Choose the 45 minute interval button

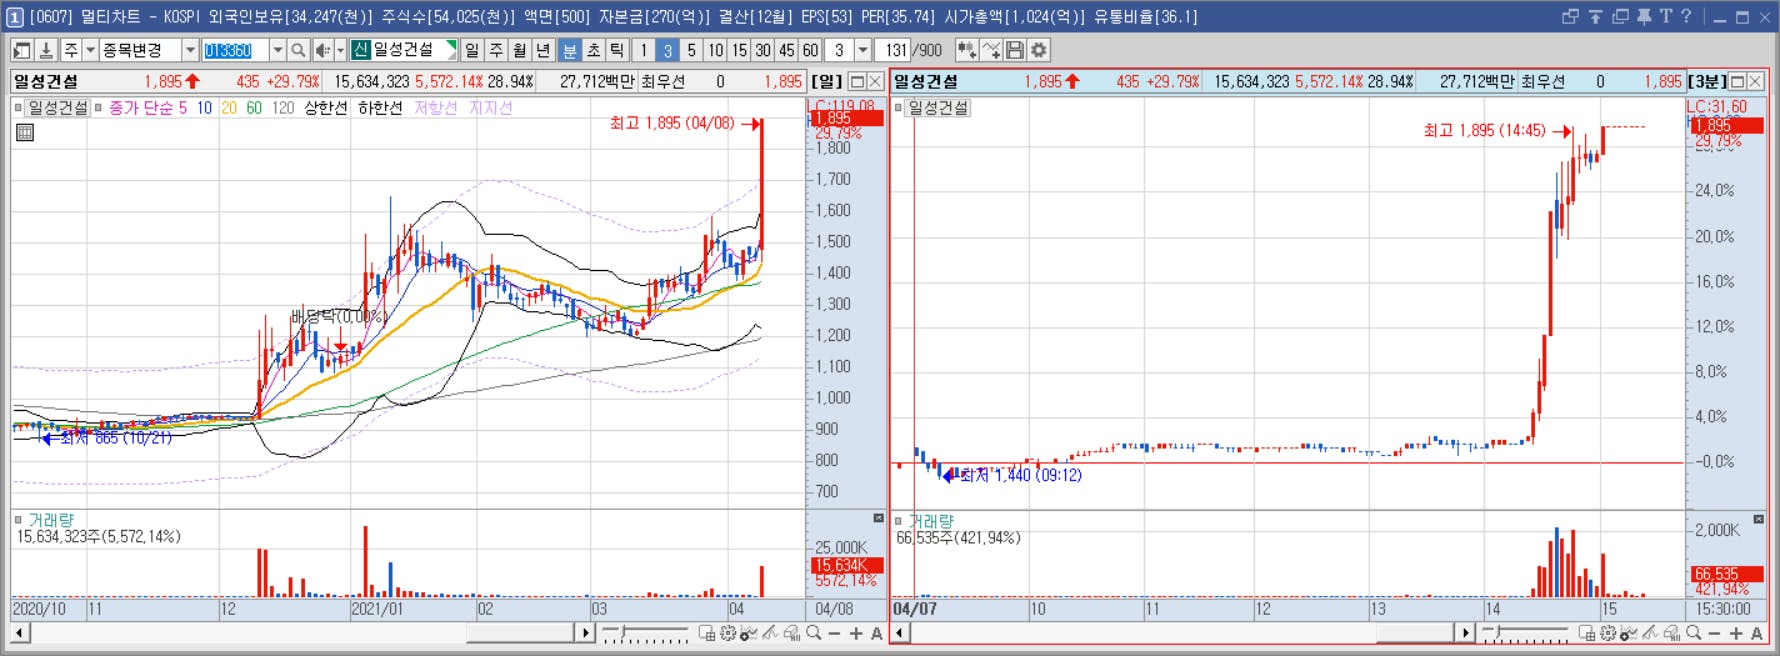(x=787, y=50)
